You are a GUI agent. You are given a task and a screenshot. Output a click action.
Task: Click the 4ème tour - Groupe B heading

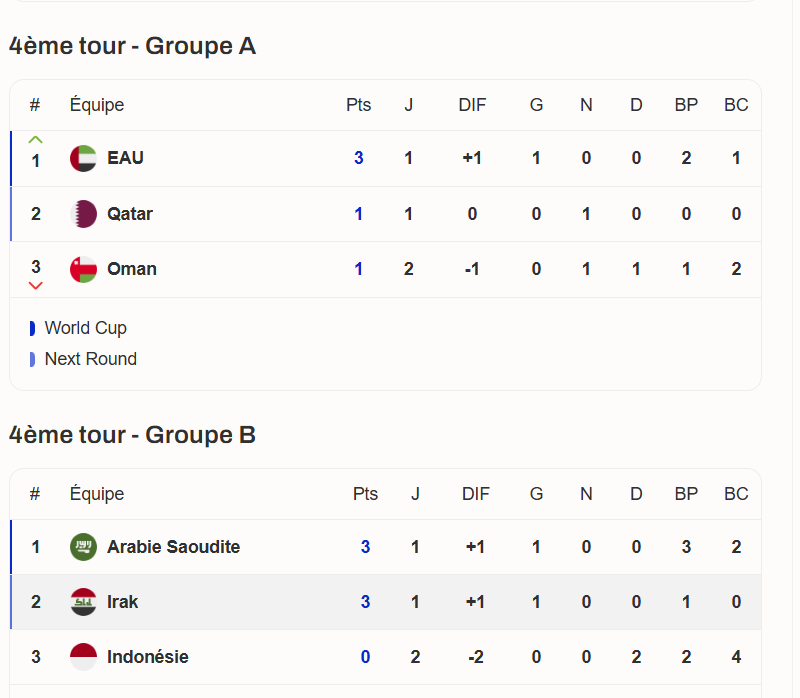[x=132, y=435]
